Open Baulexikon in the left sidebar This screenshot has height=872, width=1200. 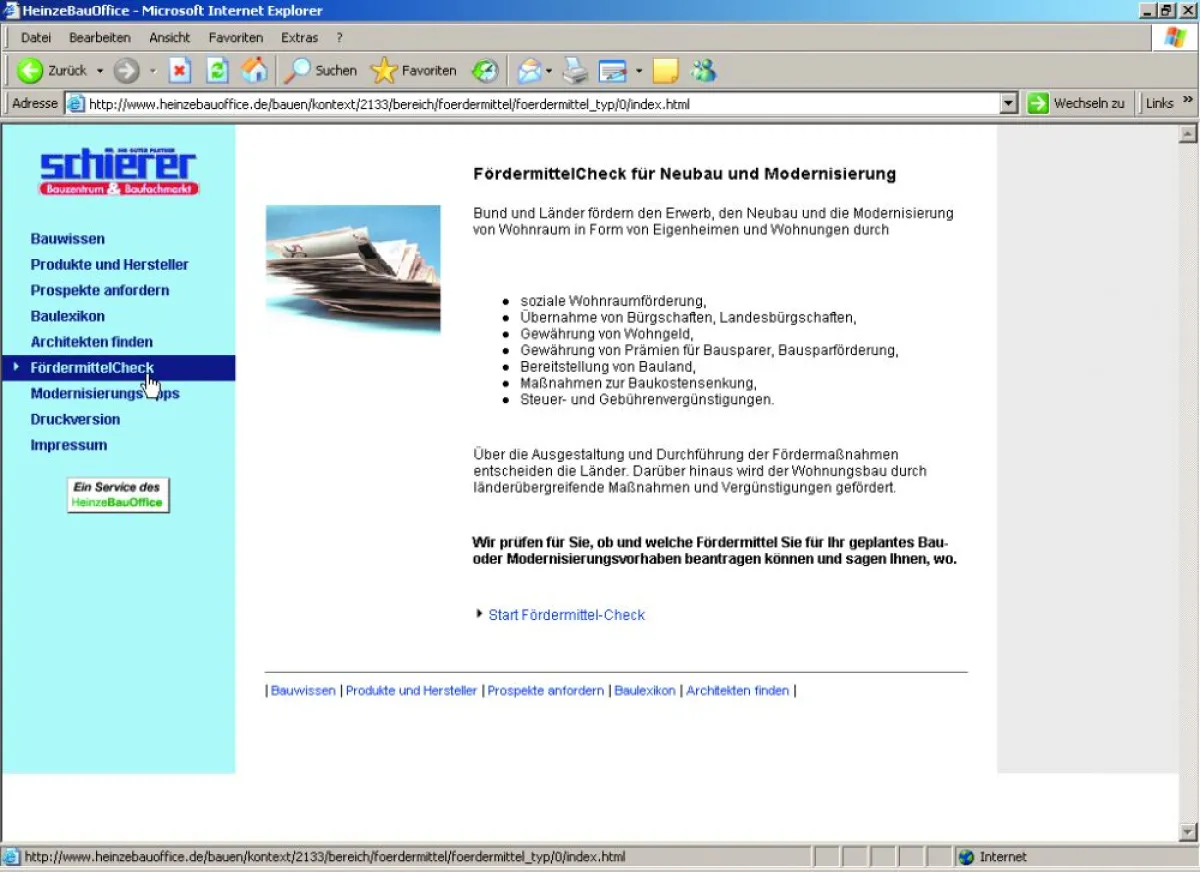68,316
